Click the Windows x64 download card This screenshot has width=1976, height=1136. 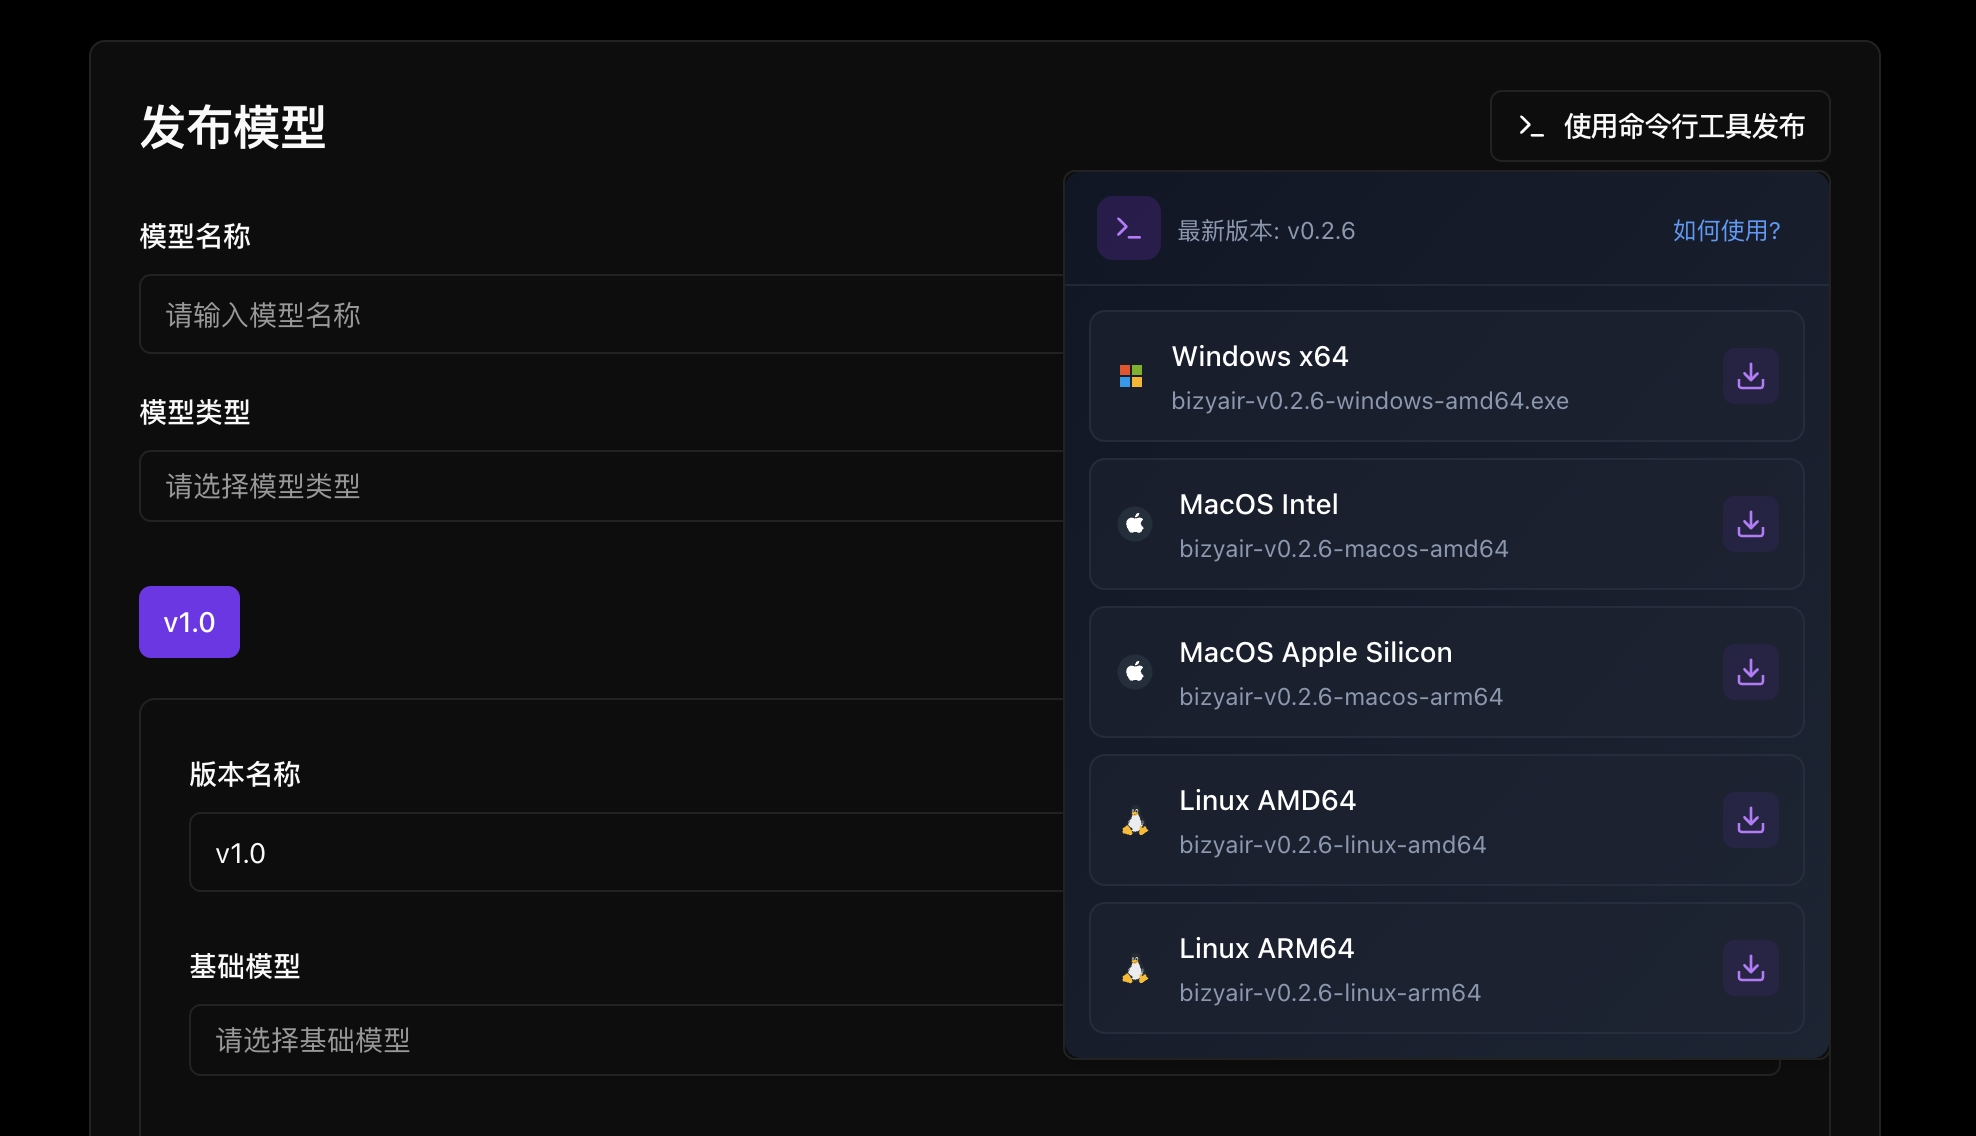[1400, 376]
